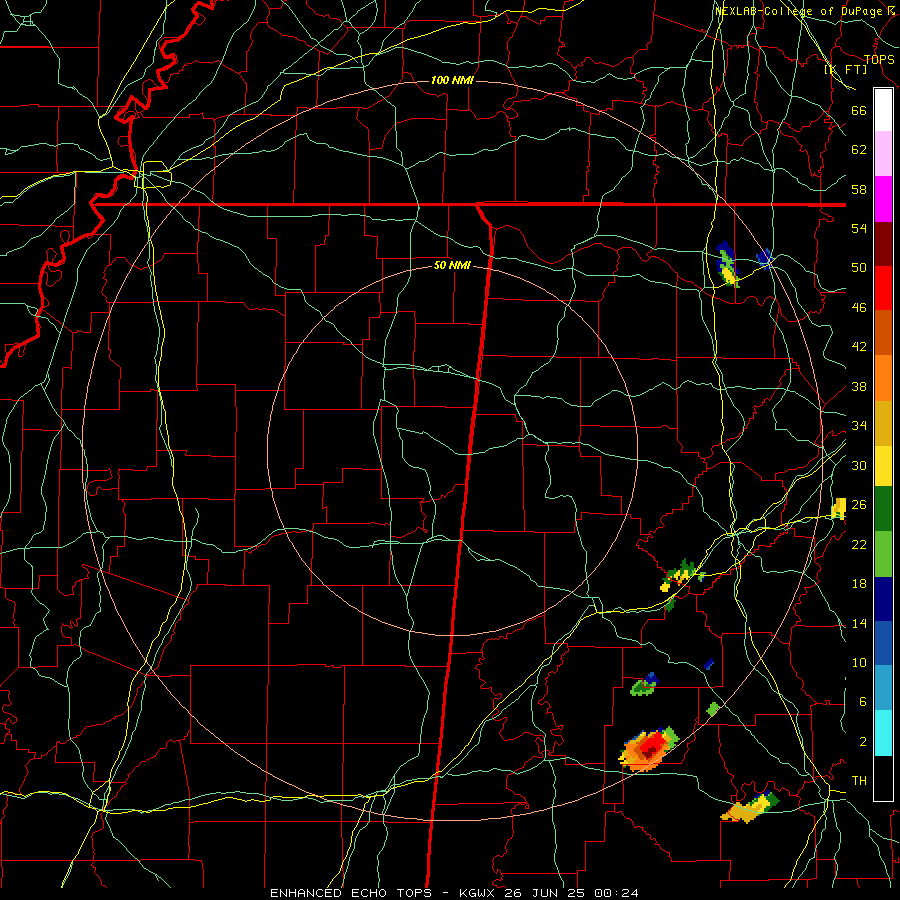Click the yellow-green echo cluster on the highway
This screenshot has width=900, height=900.
tap(682, 576)
